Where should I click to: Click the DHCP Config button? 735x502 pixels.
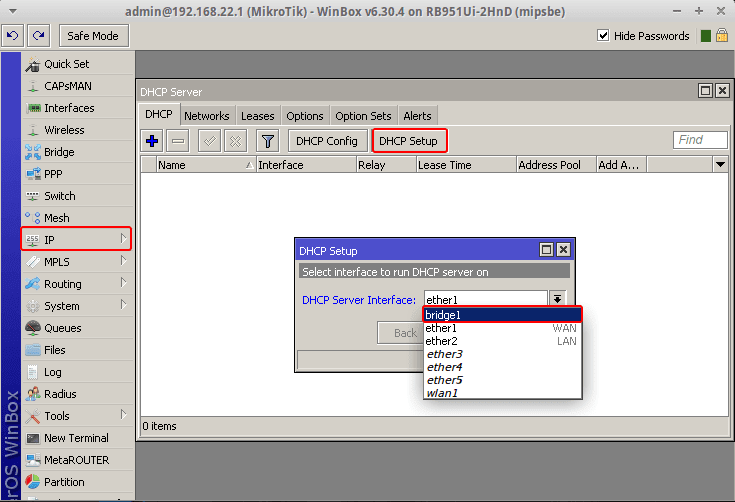[327, 141]
